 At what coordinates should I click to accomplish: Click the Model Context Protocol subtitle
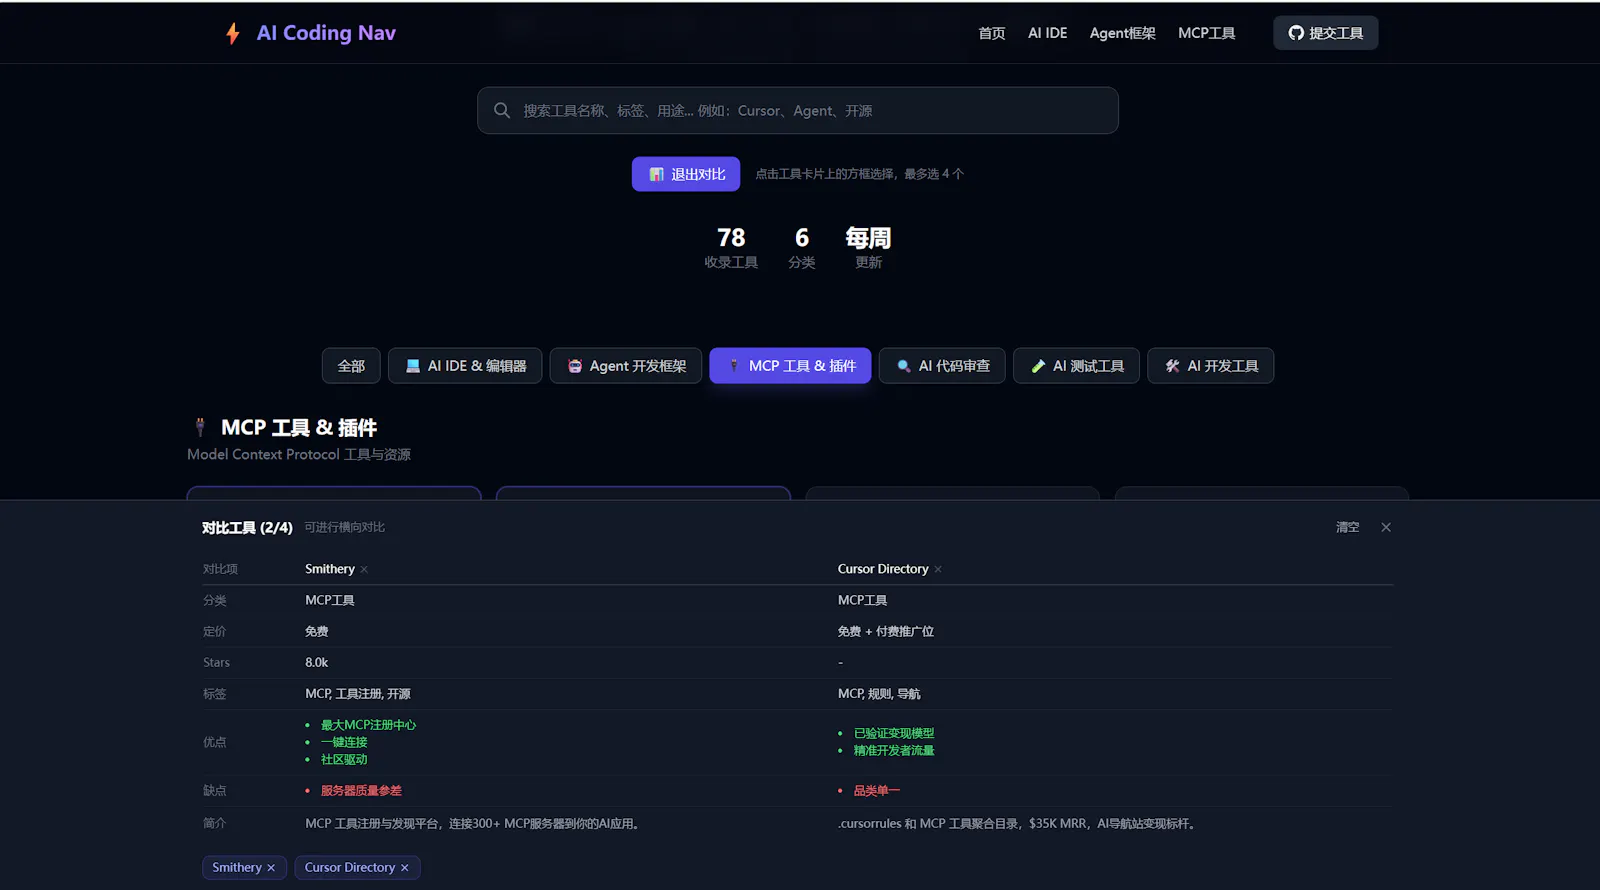[x=299, y=455]
